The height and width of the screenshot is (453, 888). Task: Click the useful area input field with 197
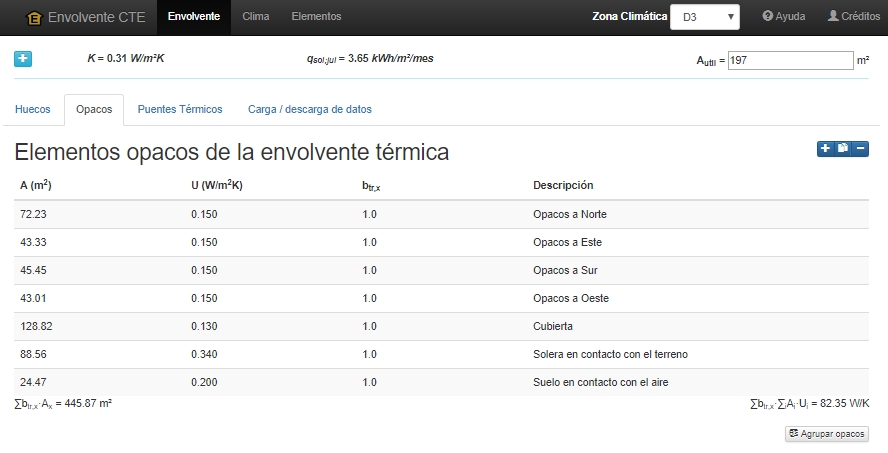coord(791,60)
